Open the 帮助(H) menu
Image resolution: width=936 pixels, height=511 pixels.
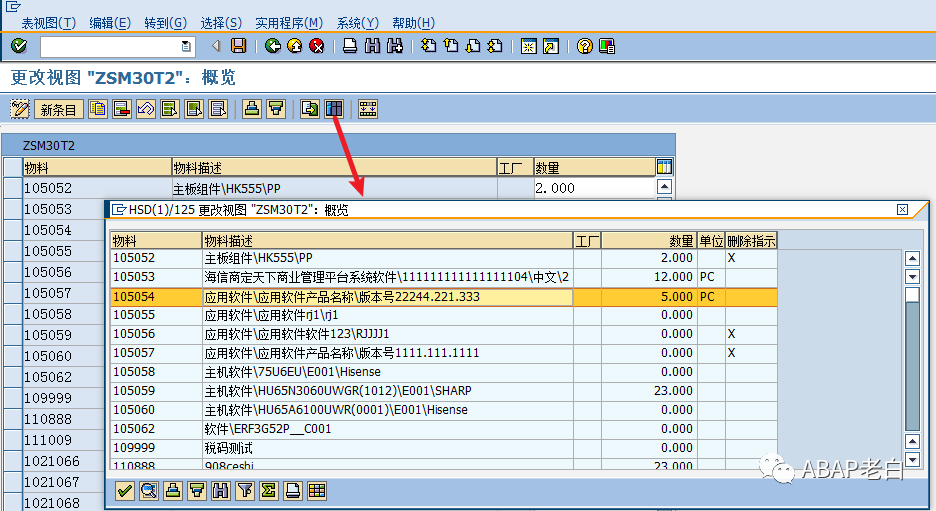coord(413,23)
